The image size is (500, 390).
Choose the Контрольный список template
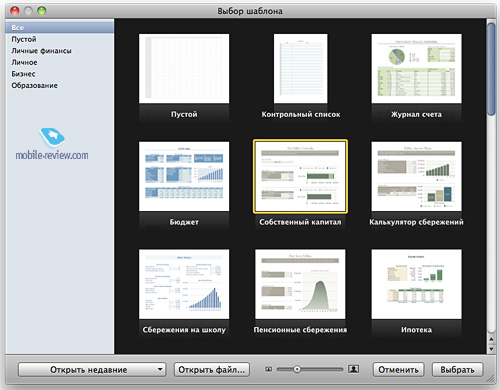(300, 68)
